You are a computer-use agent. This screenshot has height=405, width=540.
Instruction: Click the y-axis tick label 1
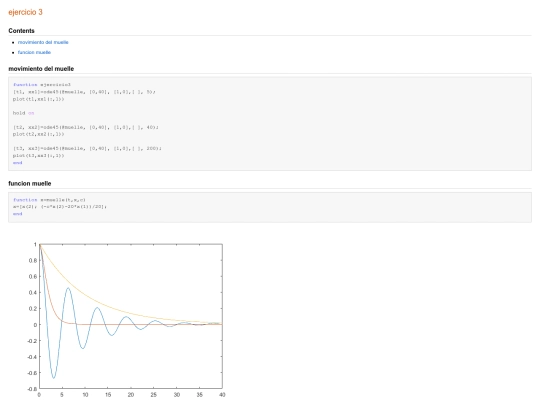click(x=35, y=245)
